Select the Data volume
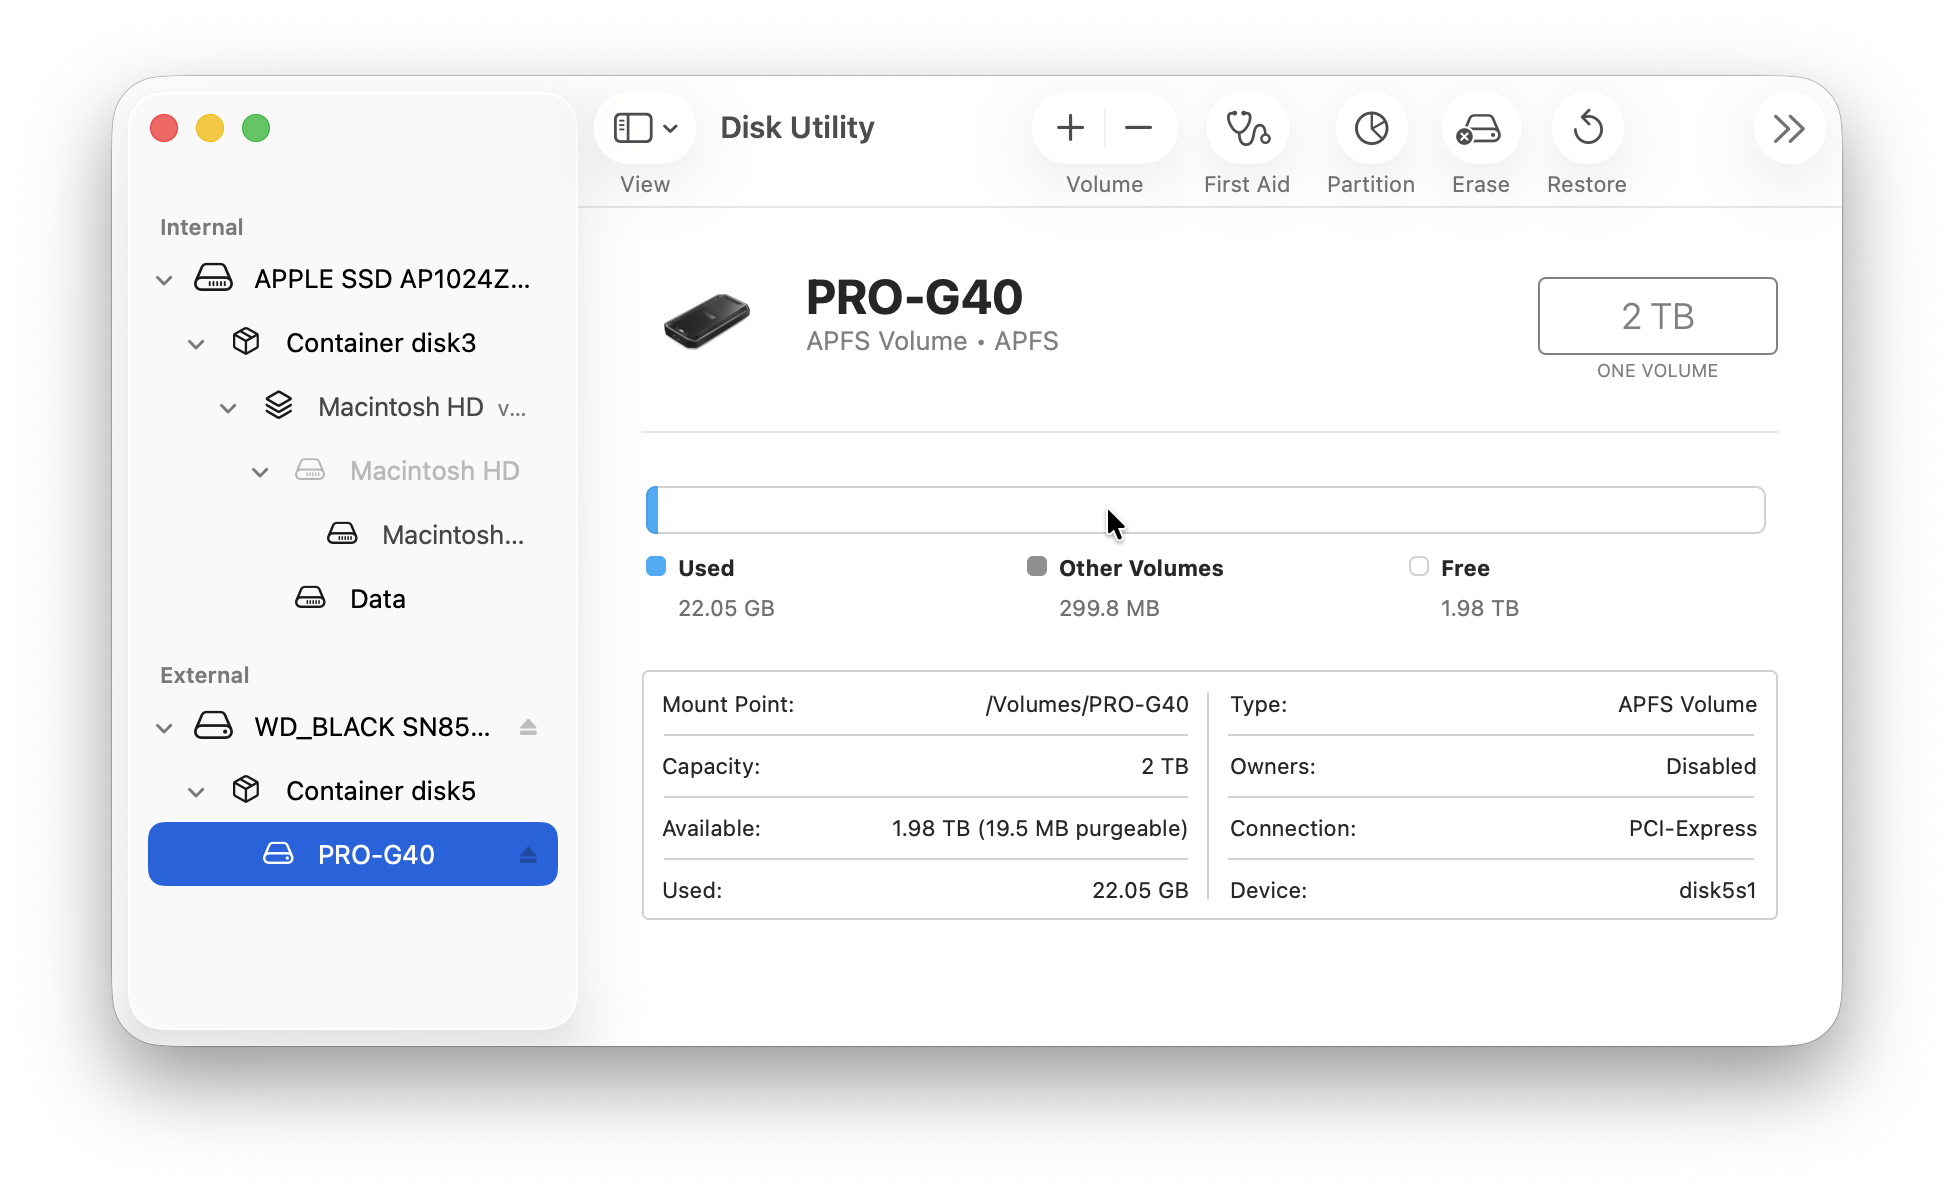1954x1194 pixels. (x=353, y=599)
